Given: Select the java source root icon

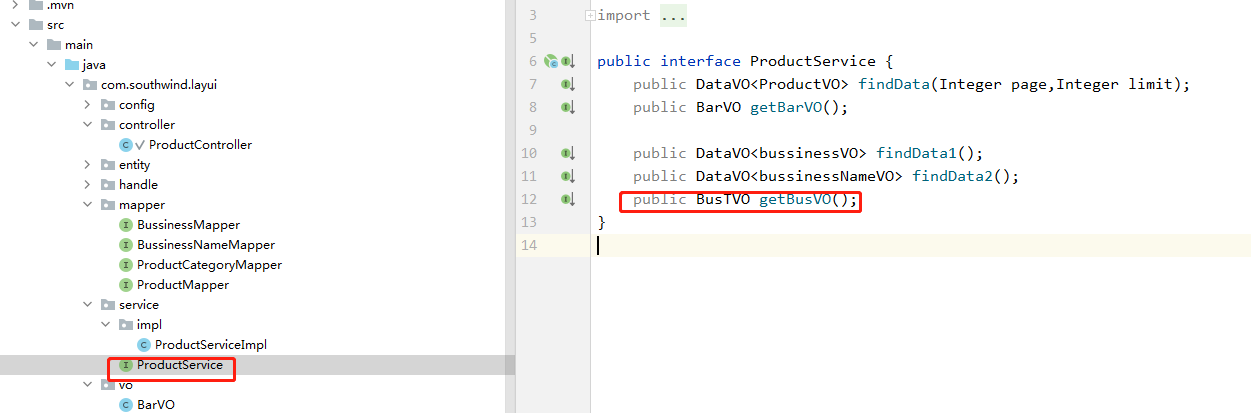Looking at the screenshot, I should click(71, 65).
